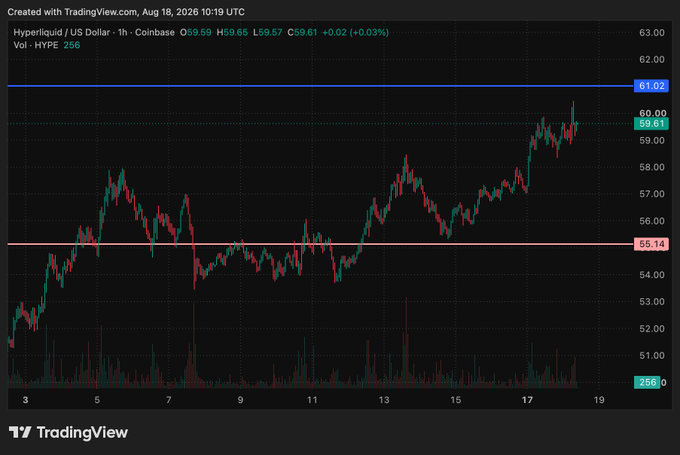Click the +0.02 (+0.03%) change value
Viewport: 680px width, 455px height.
pos(356,33)
